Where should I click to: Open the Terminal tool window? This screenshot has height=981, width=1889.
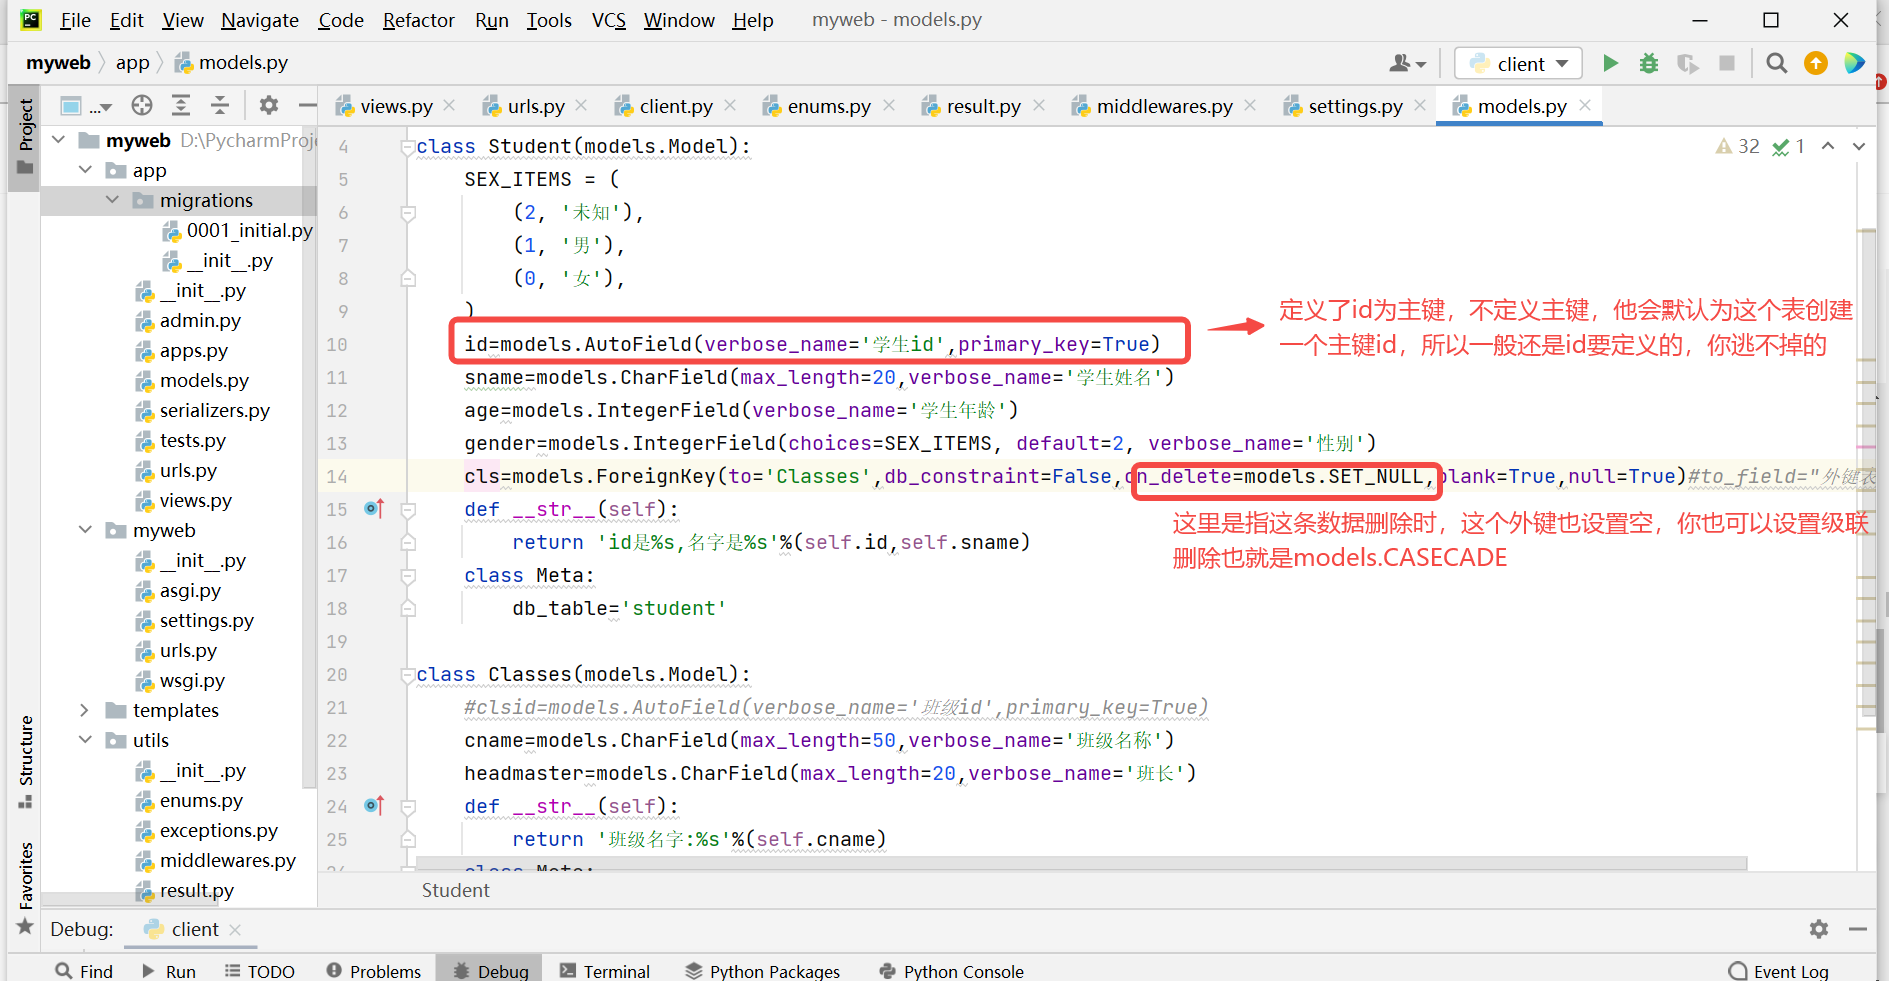tap(605, 971)
